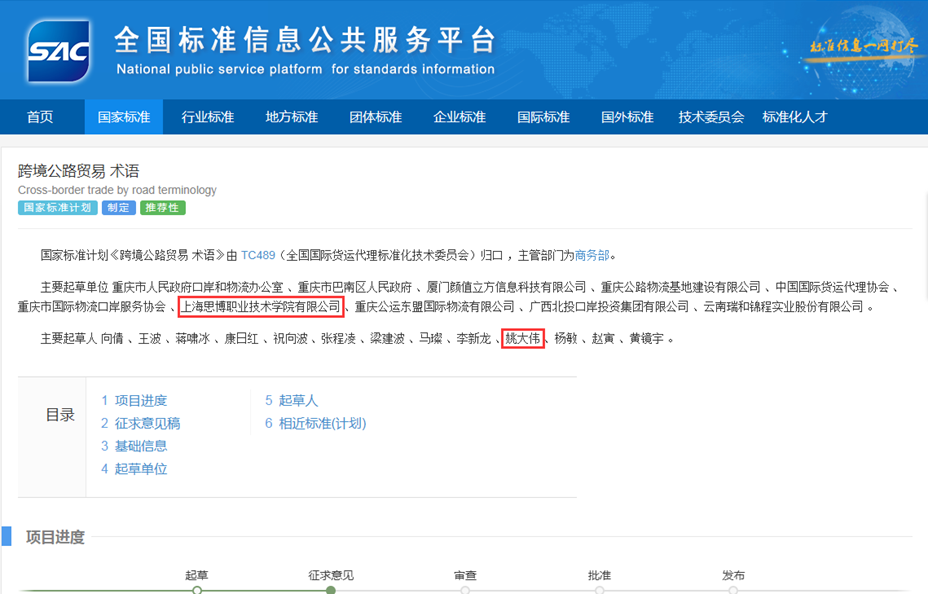Open the 标准化人才 tab

tap(795, 117)
